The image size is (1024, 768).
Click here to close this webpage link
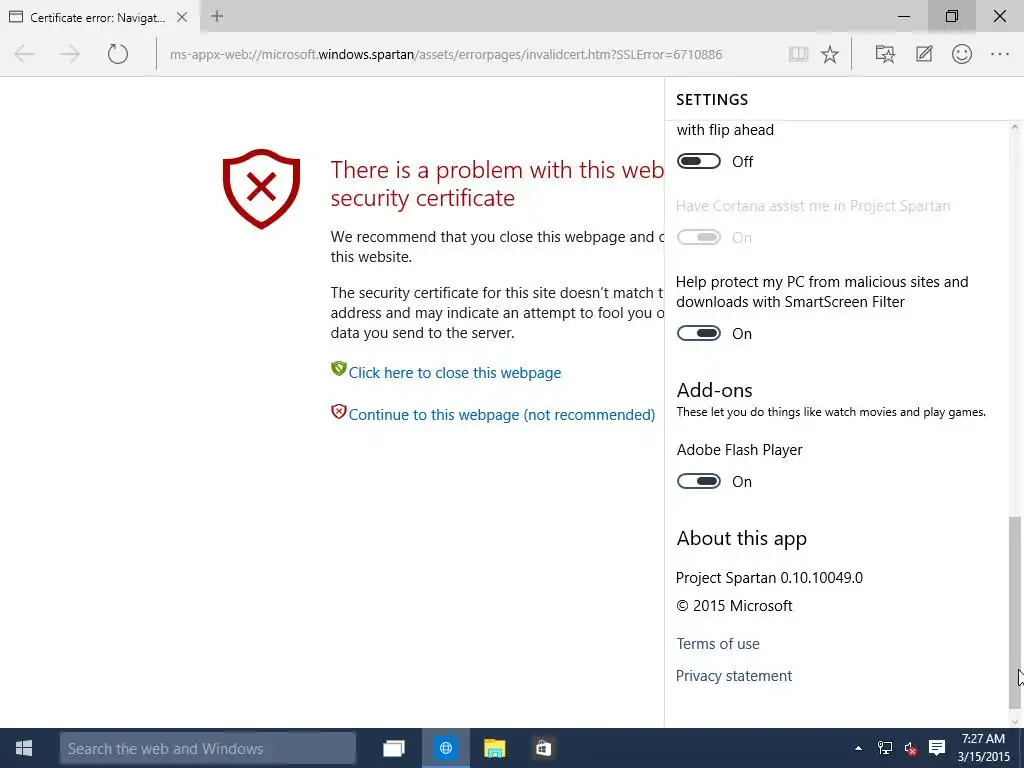(x=455, y=373)
